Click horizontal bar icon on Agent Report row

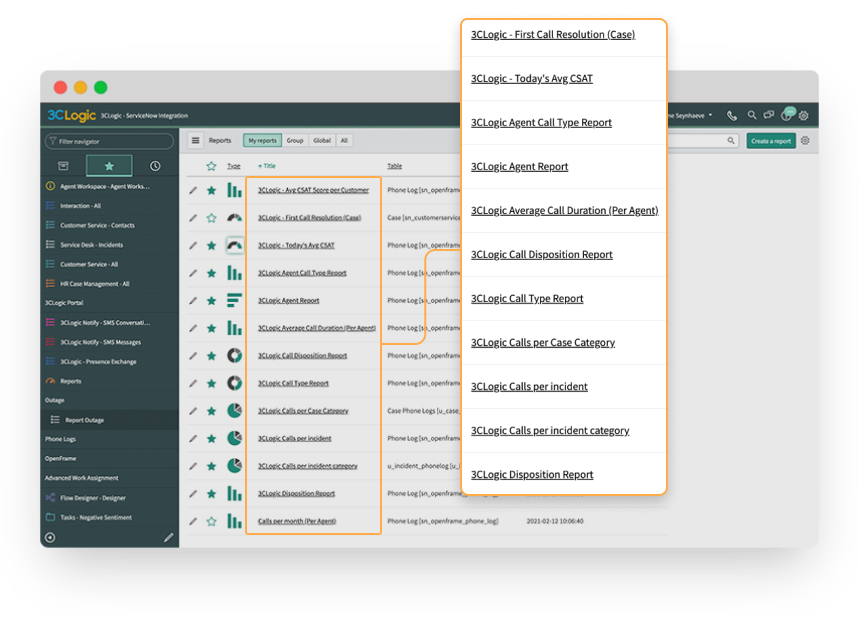pyautogui.click(x=234, y=300)
